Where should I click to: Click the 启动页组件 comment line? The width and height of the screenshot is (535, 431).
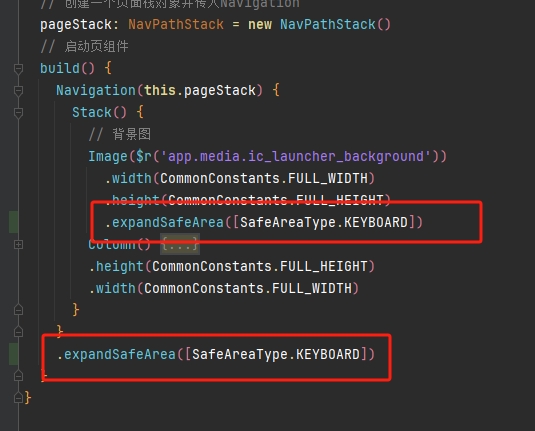[x=84, y=46]
